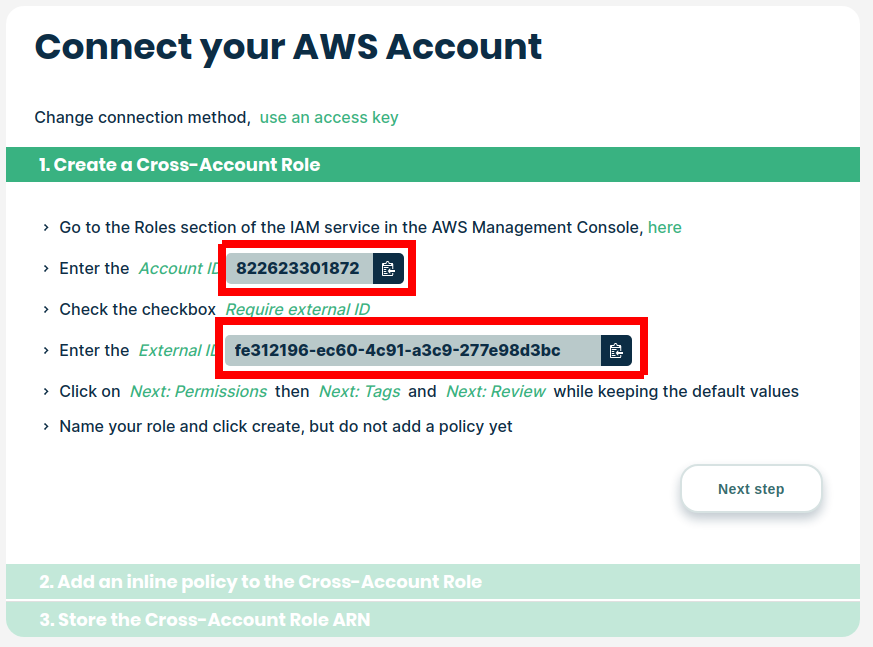The width and height of the screenshot is (873, 647).
Task: Click the 'Change connection method' text
Action: (141, 117)
